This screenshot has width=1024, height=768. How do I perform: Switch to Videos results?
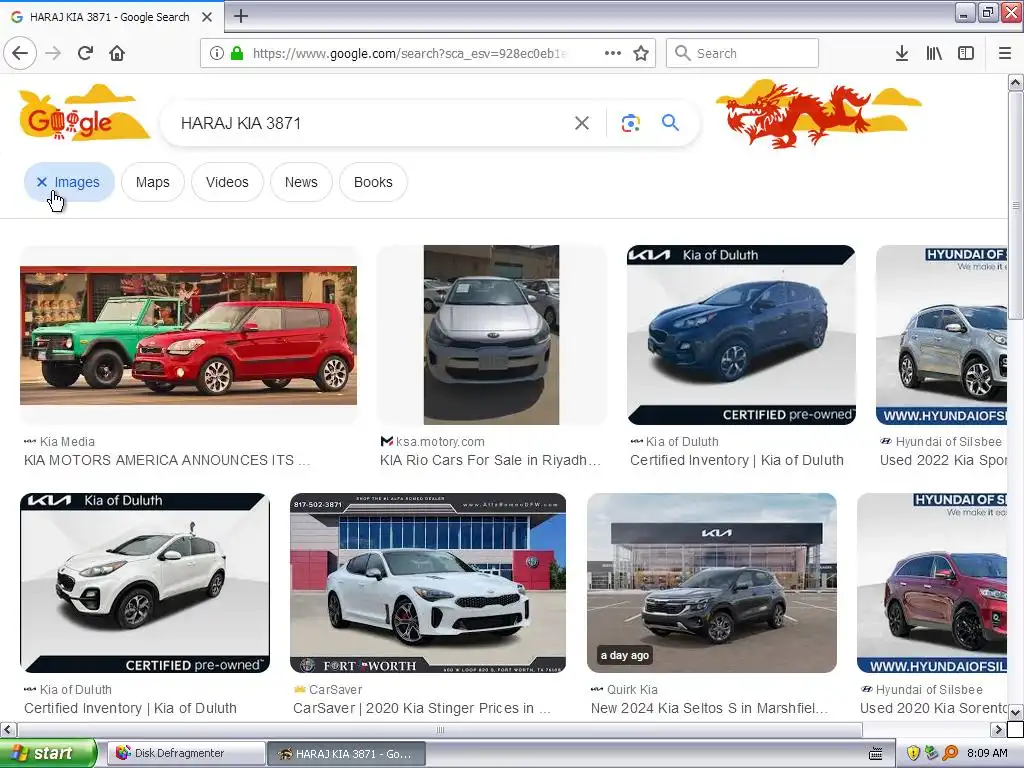(x=227, y=182)
